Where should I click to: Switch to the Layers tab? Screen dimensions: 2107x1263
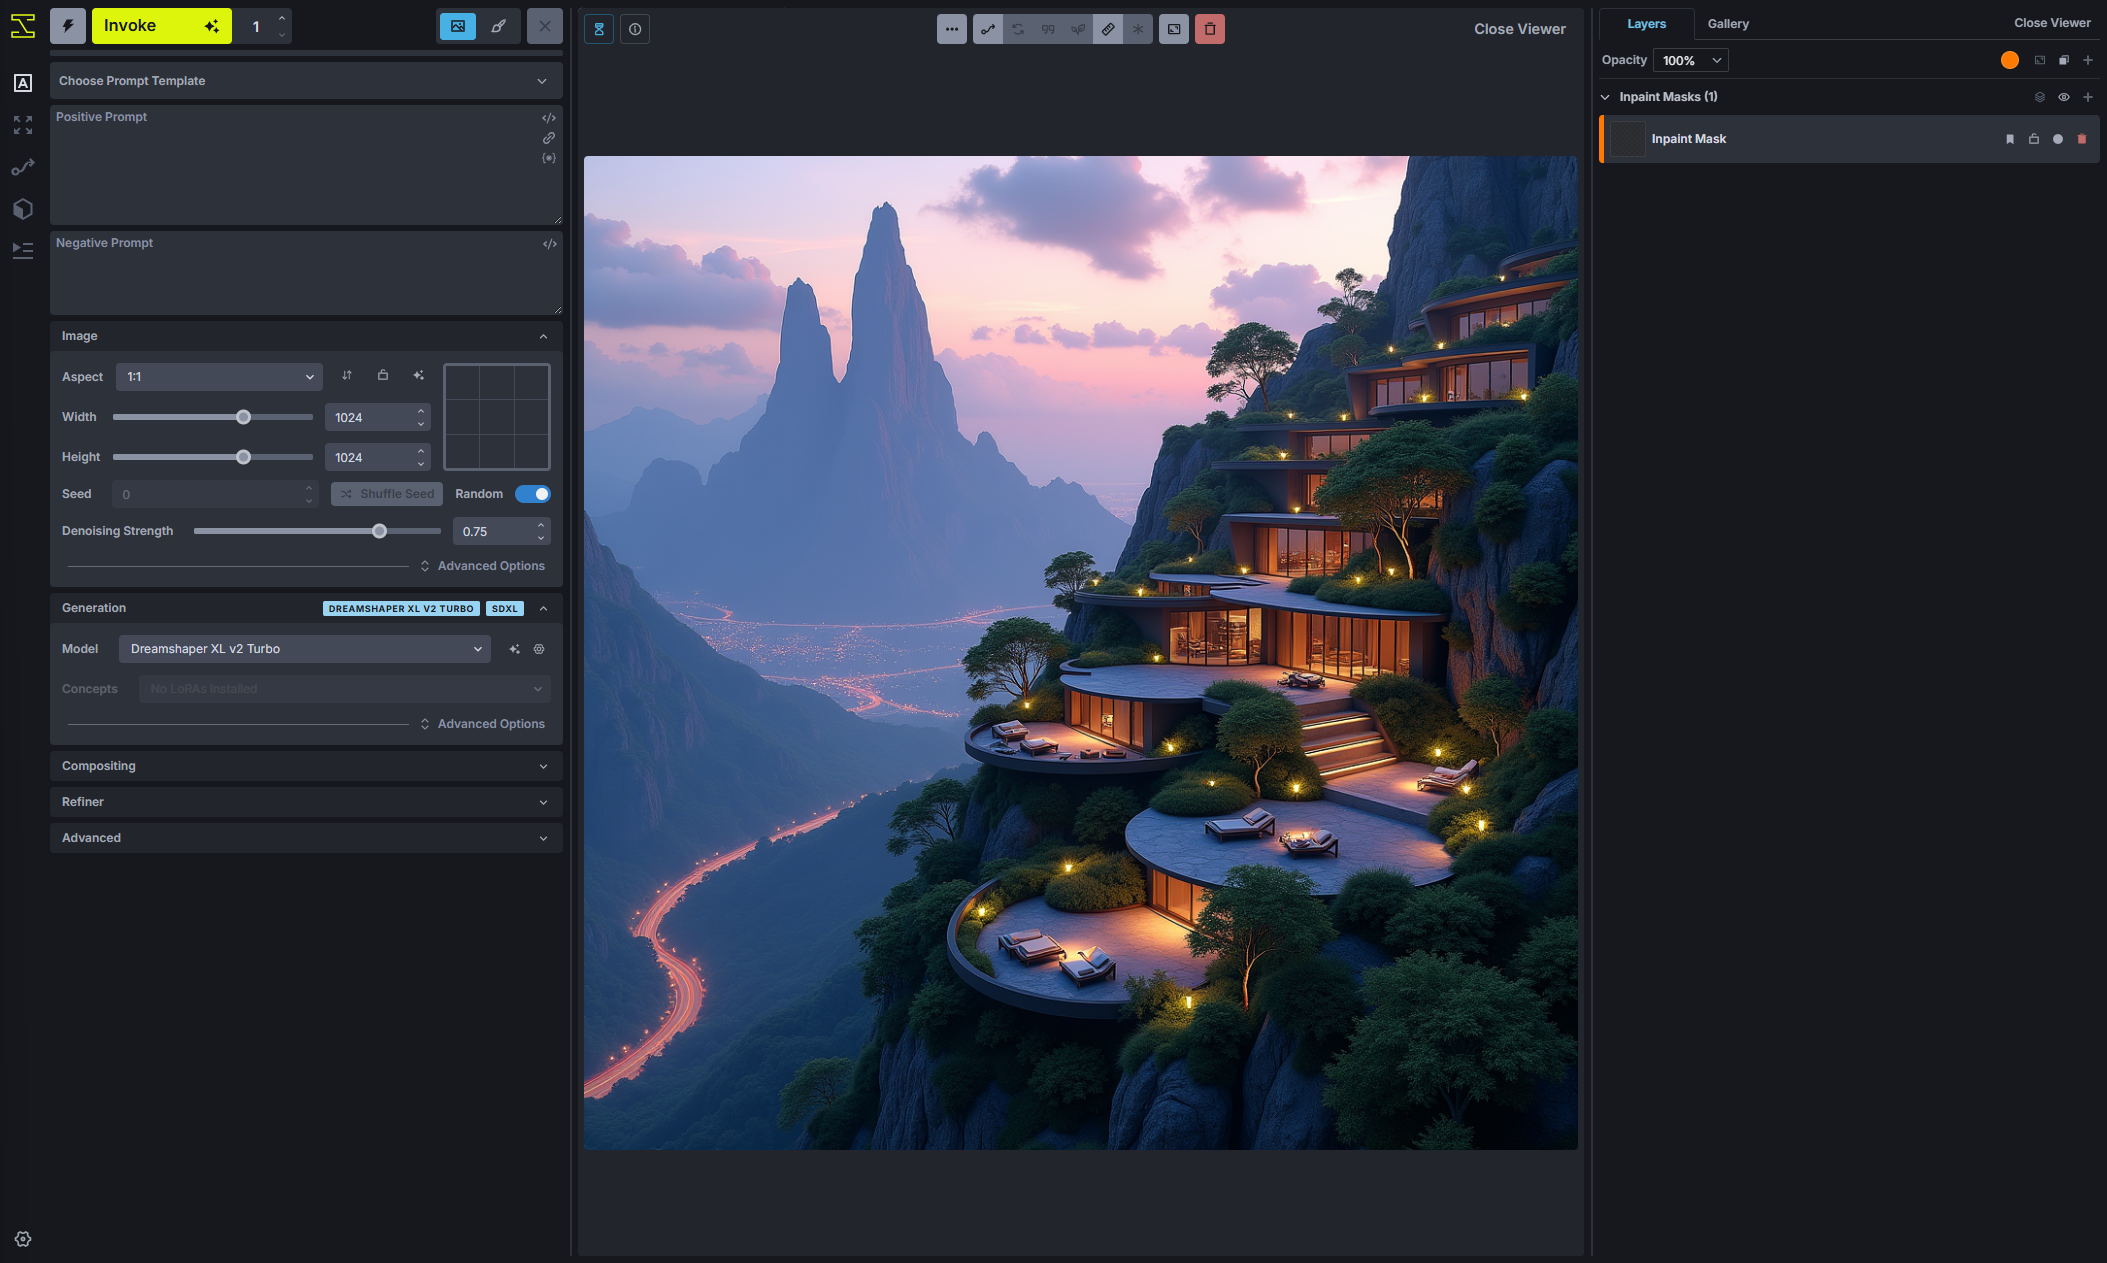1646,24
